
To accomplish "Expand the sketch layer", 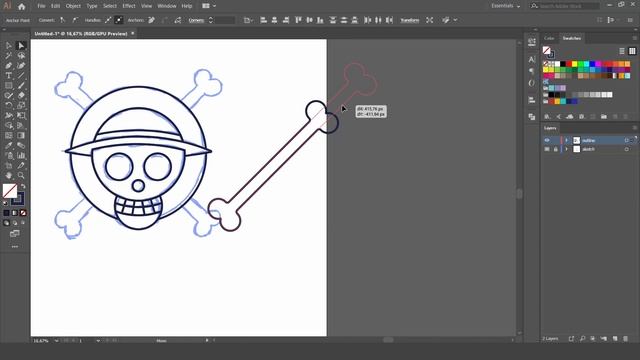I will pyautogui.click(x=566, y=149).
